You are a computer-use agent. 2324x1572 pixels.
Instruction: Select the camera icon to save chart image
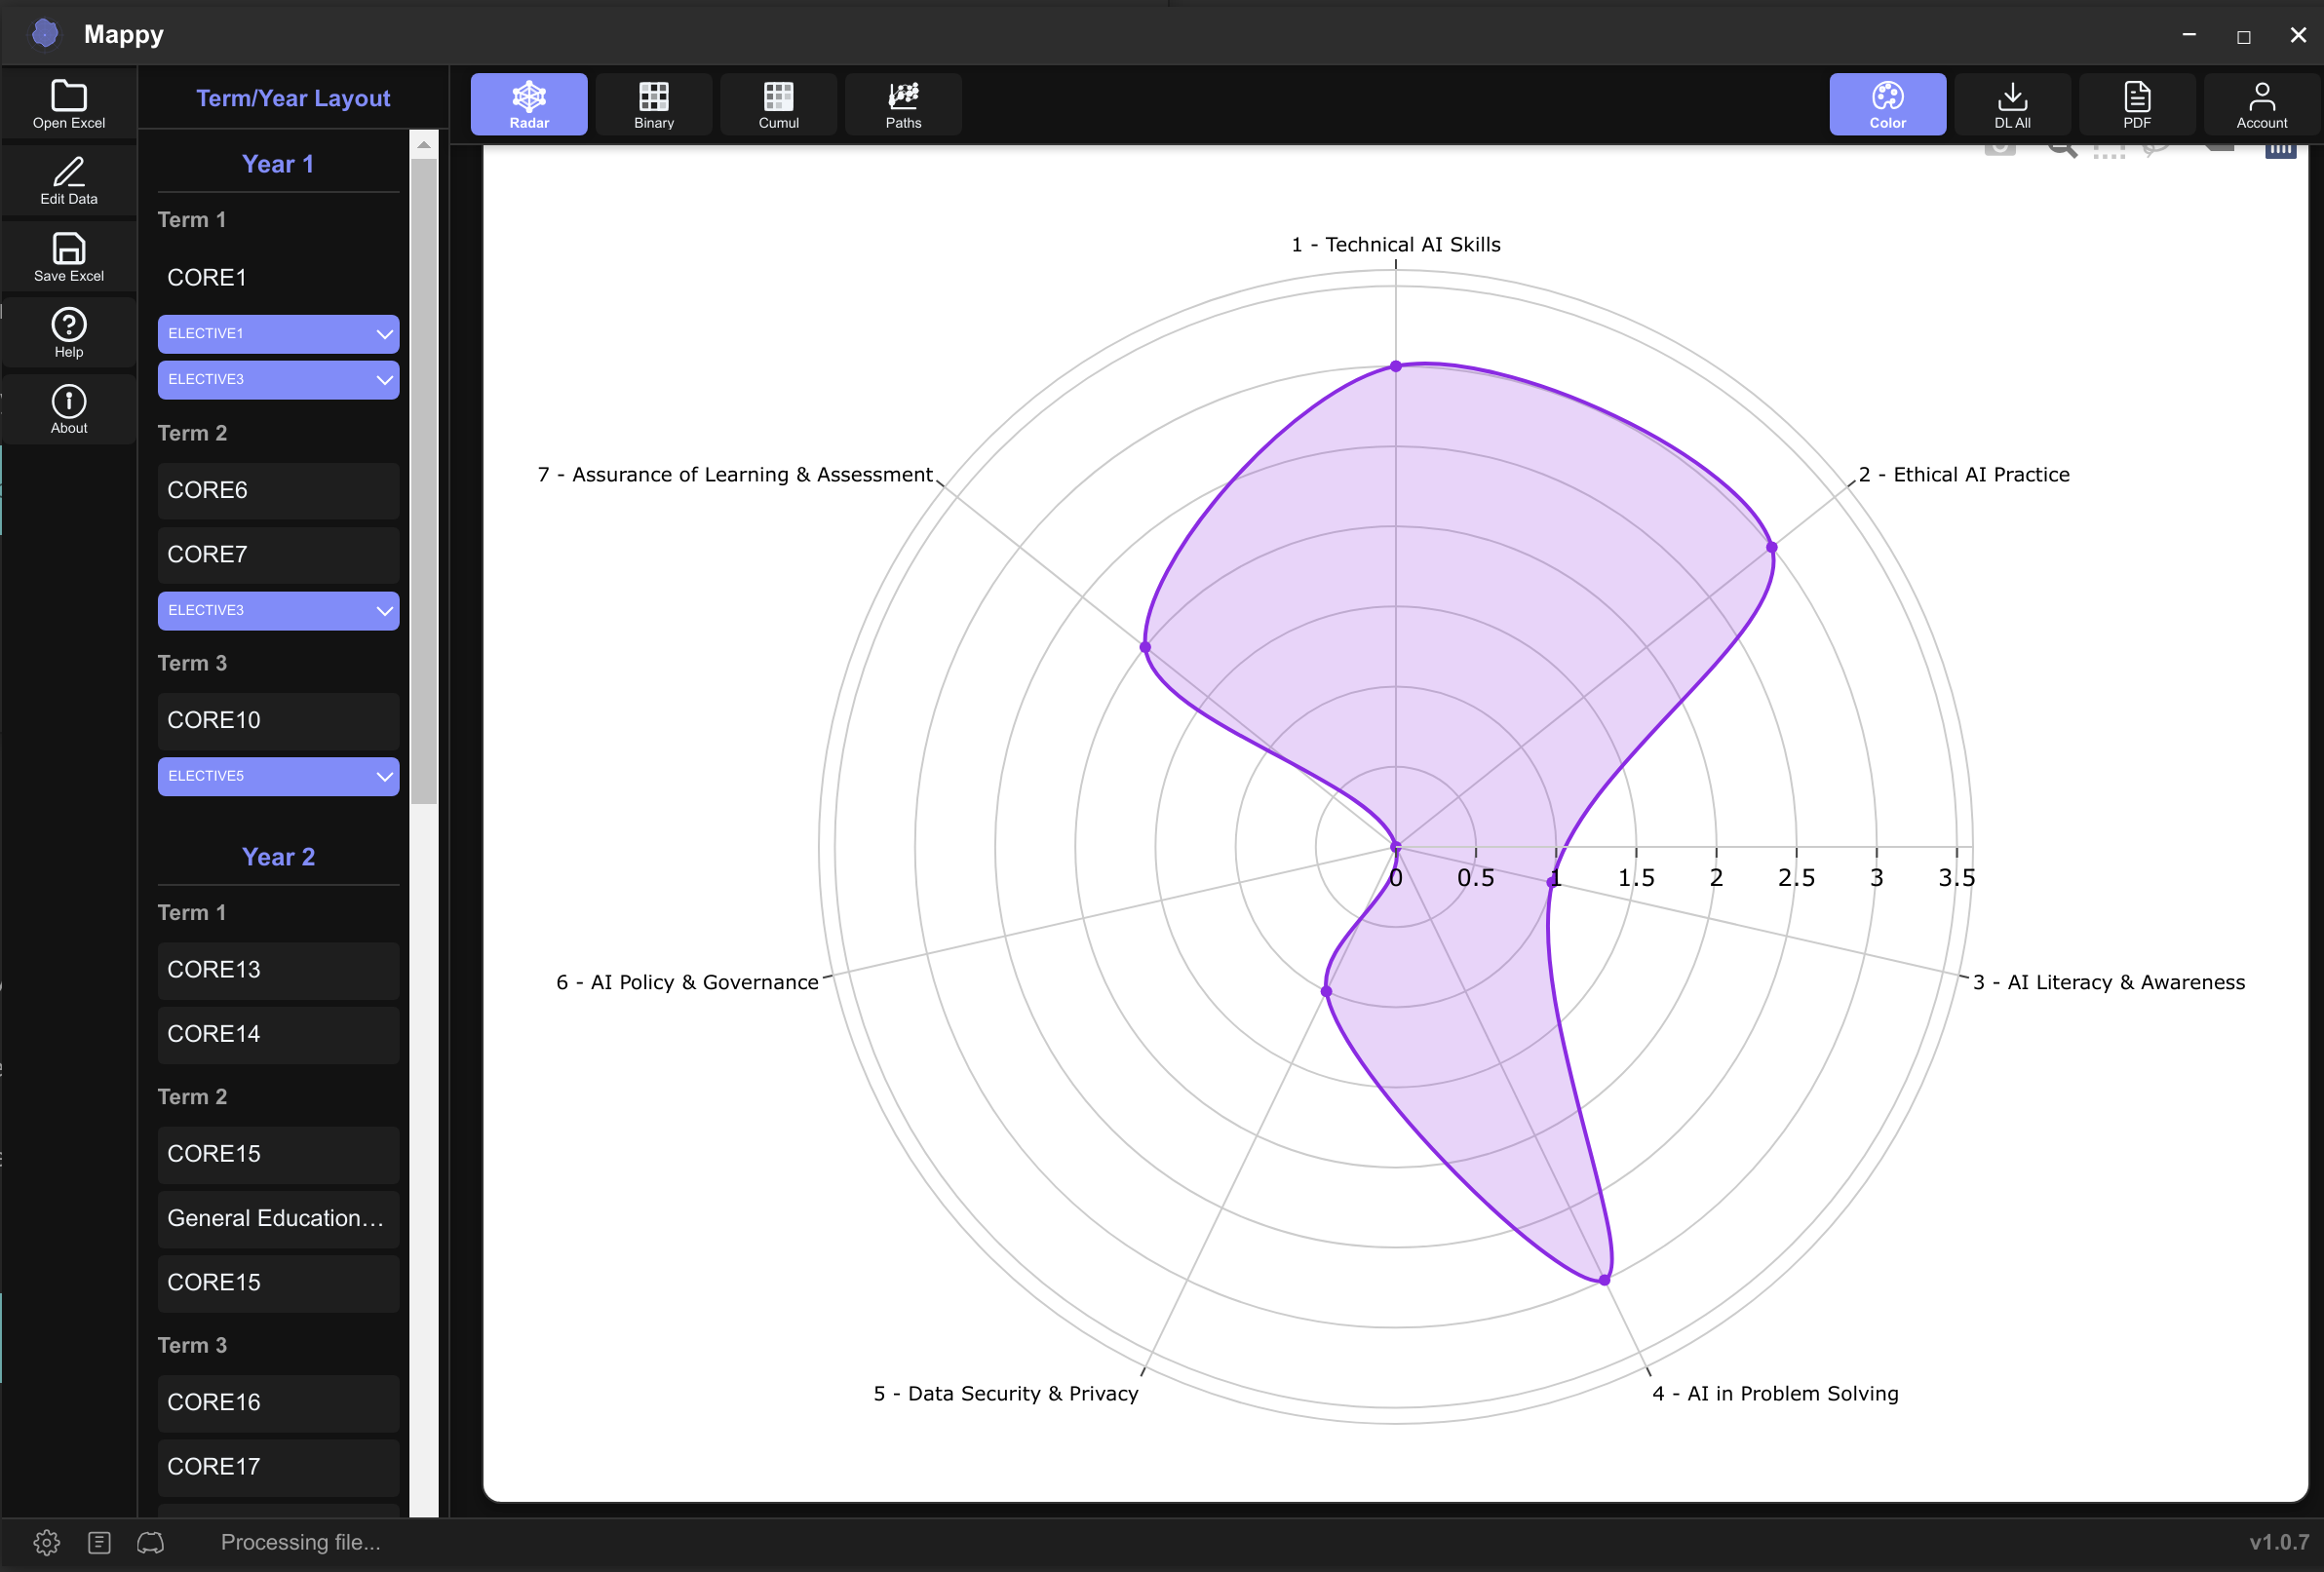pos(2000,148)
